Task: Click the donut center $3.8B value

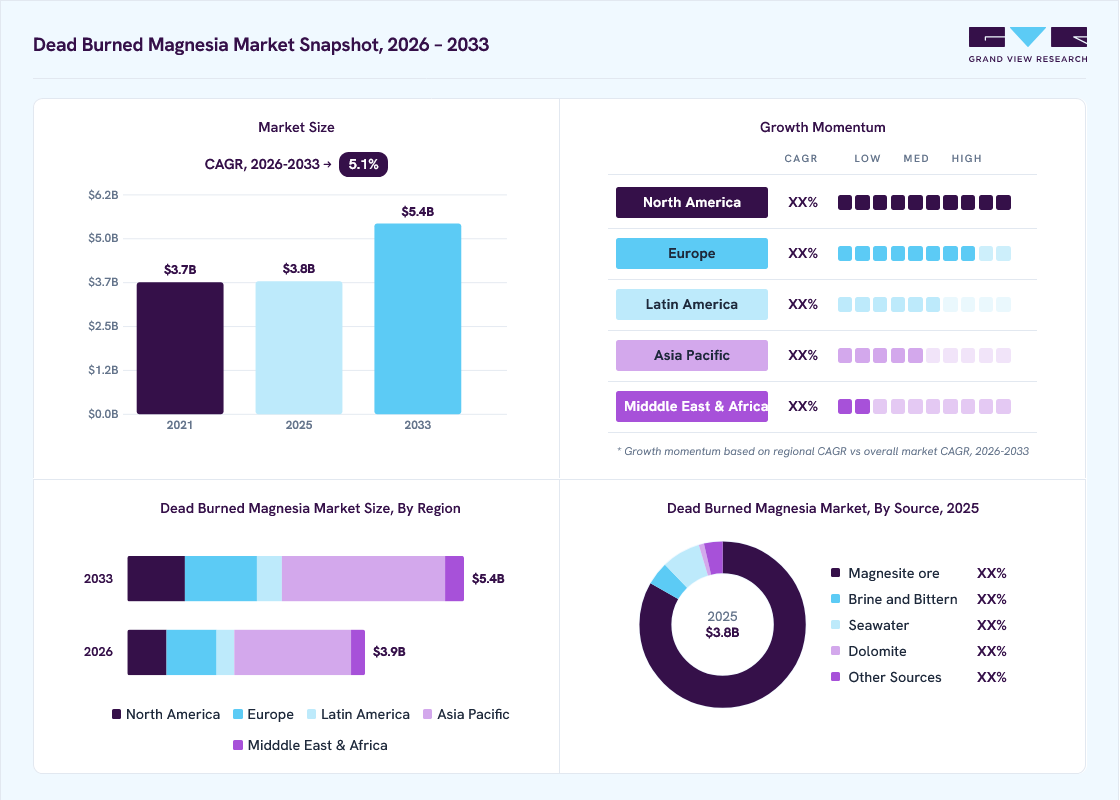Action: click(x=722, y=633)
